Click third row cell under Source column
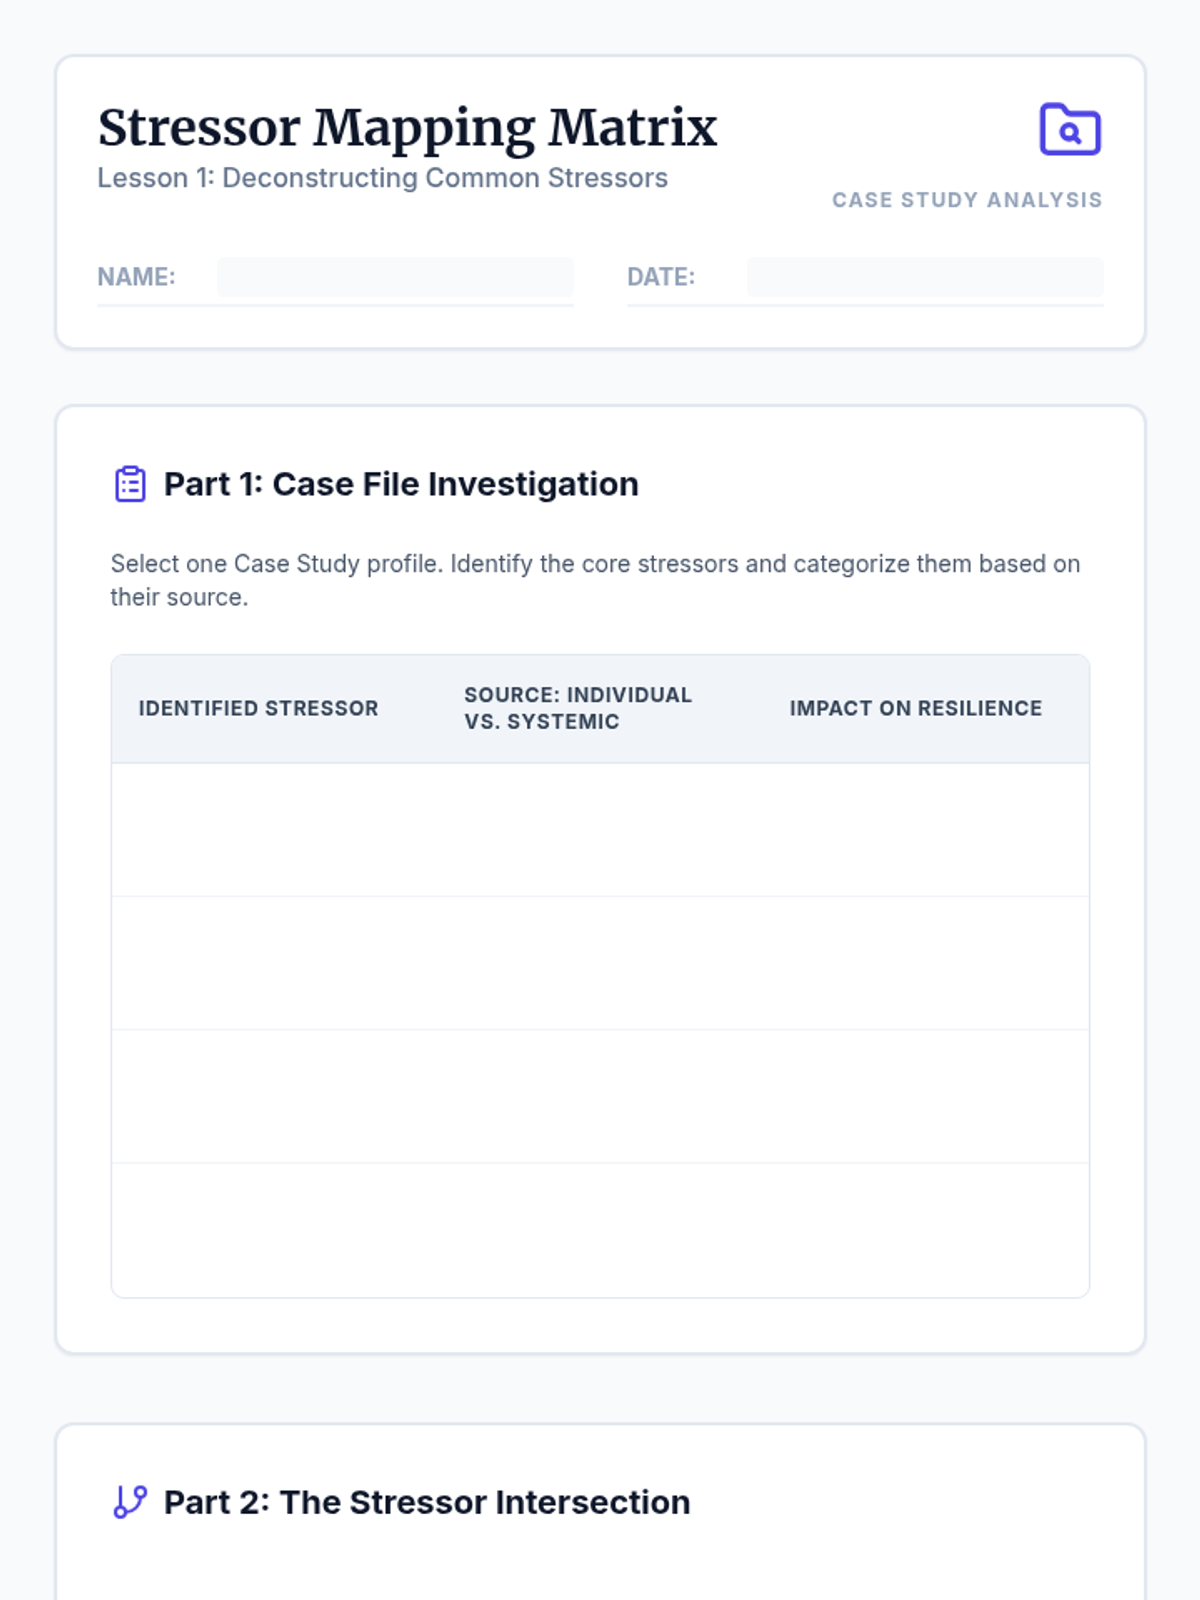1200x1600 pixels. point(600,1096)
